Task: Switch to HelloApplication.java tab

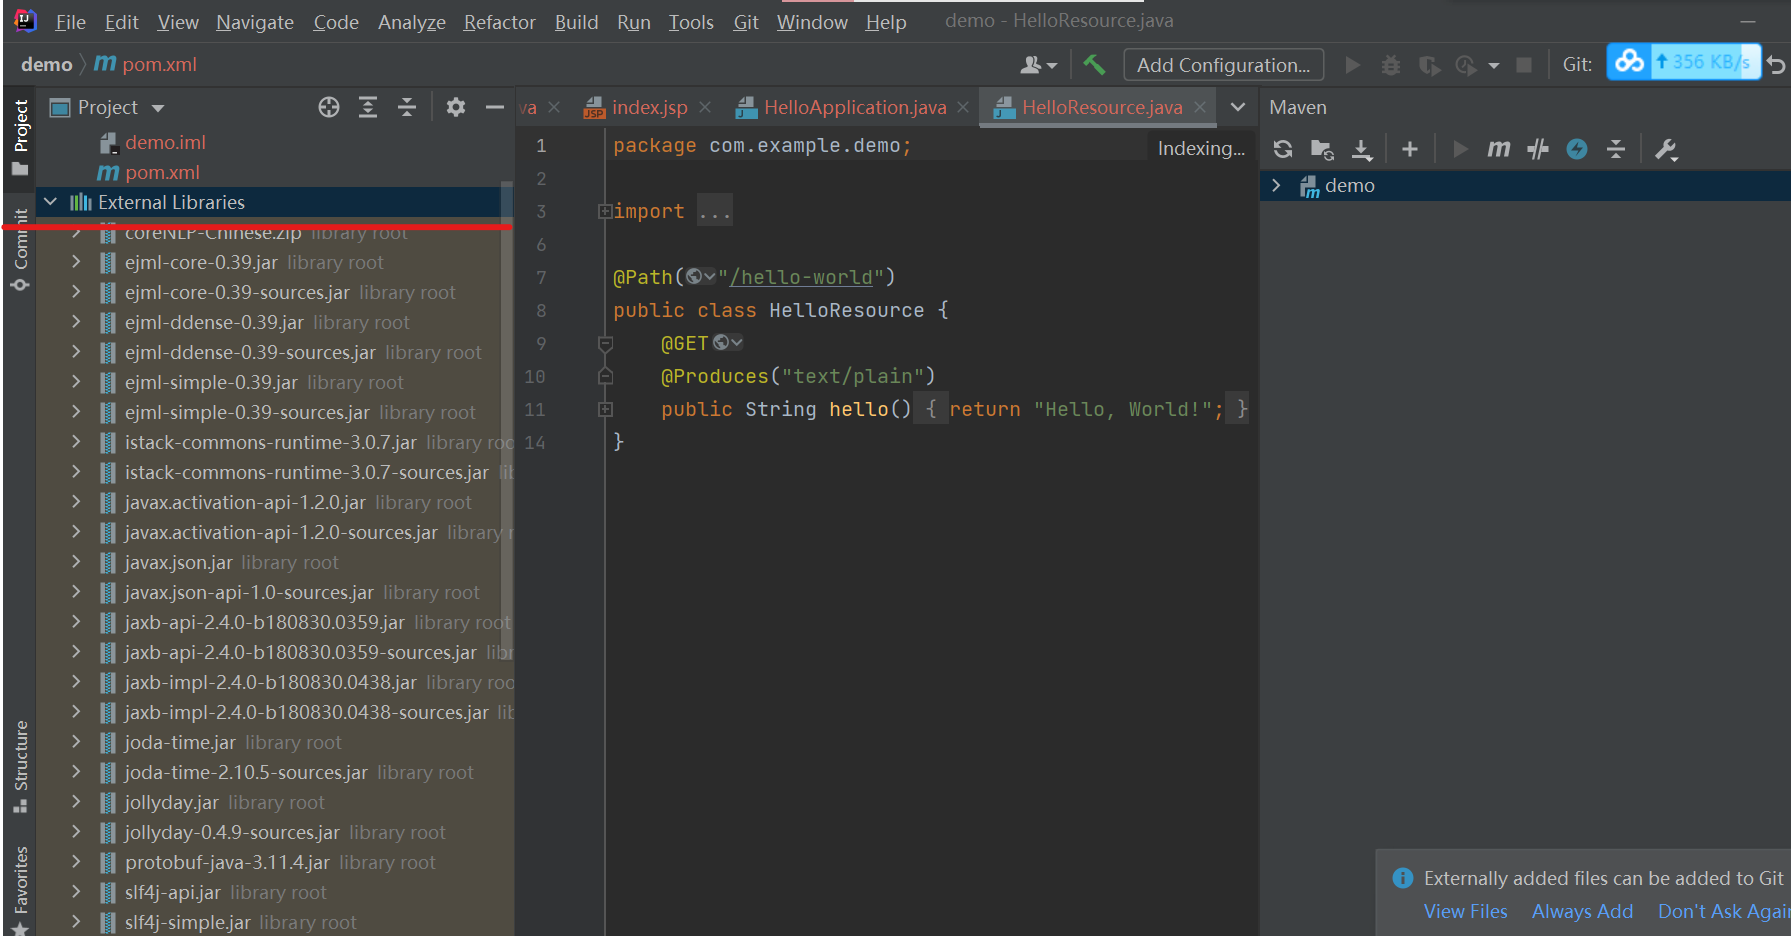Action: pos(855,107)
